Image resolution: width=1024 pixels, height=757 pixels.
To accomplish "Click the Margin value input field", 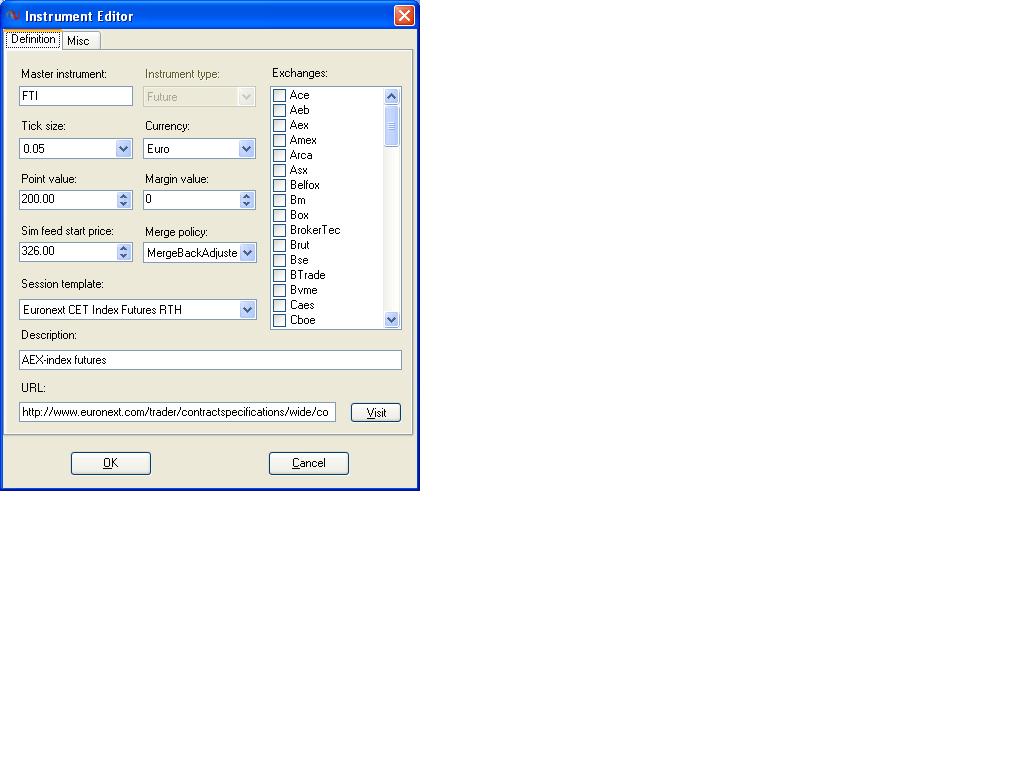I will point(191,199).
